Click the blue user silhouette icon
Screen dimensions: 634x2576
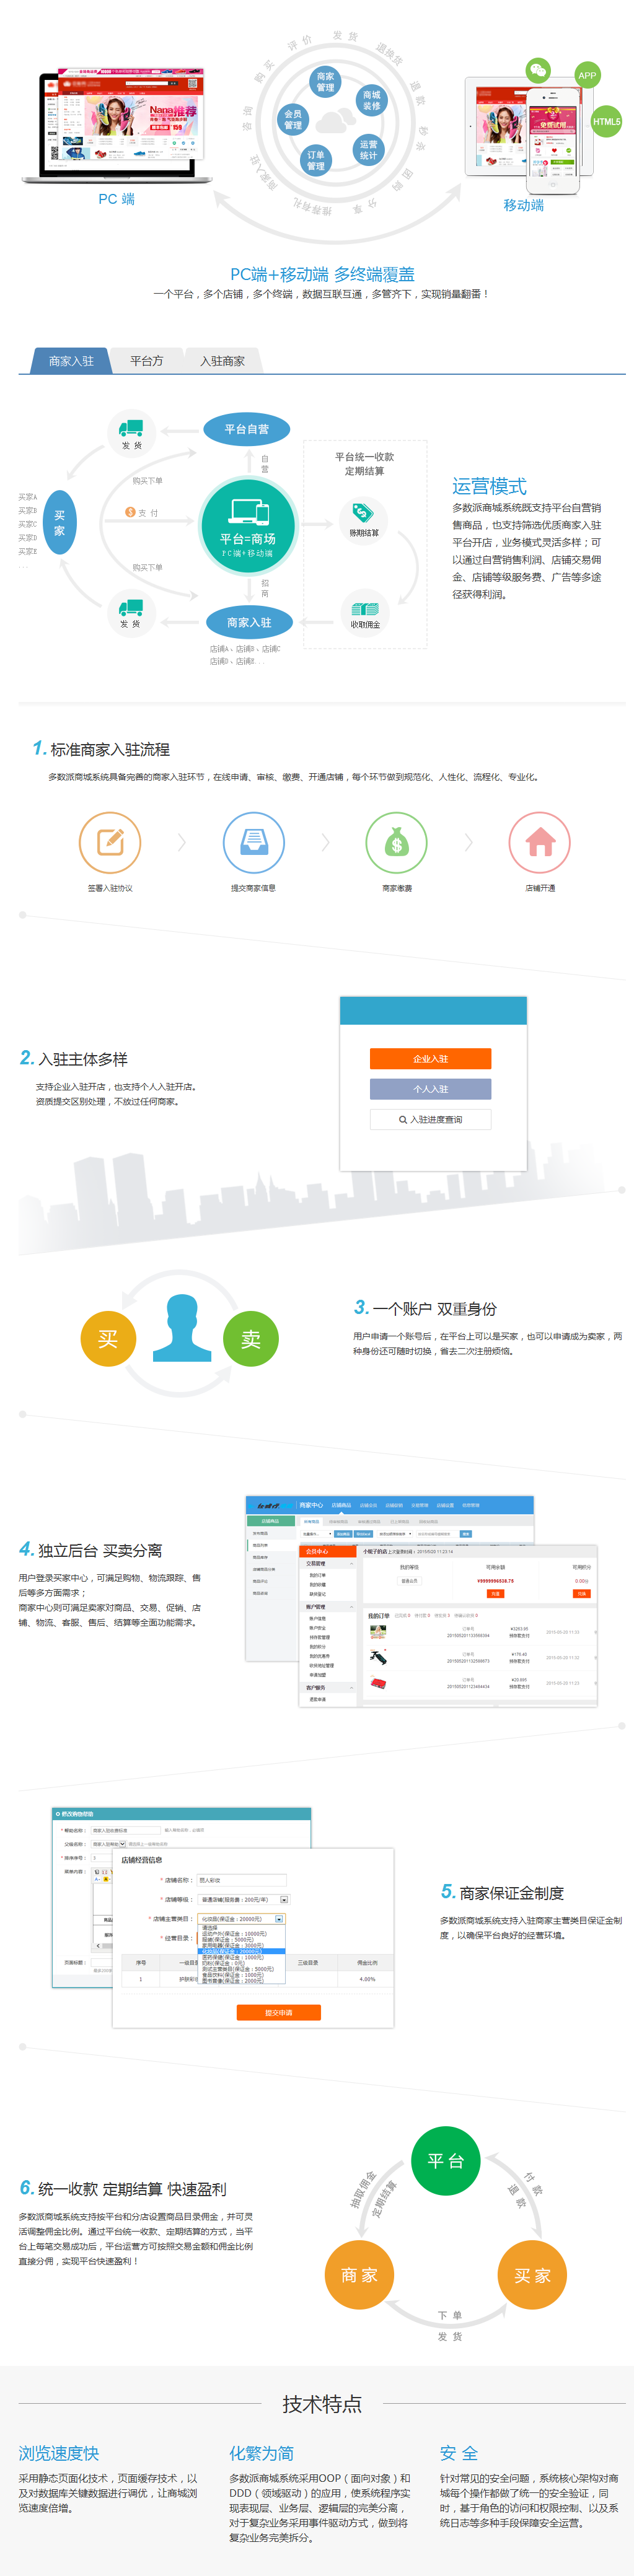[182, 1328]
